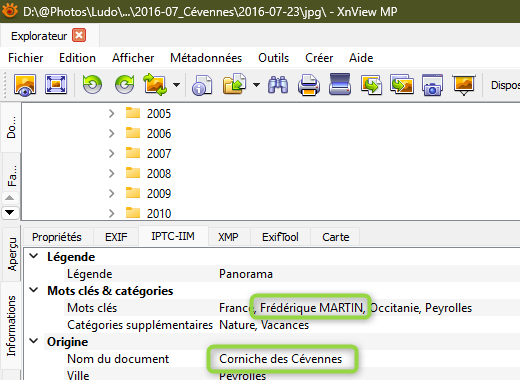The image size is (520, 380).
Task: Open the Afficher menu
Action: [133, 58]
